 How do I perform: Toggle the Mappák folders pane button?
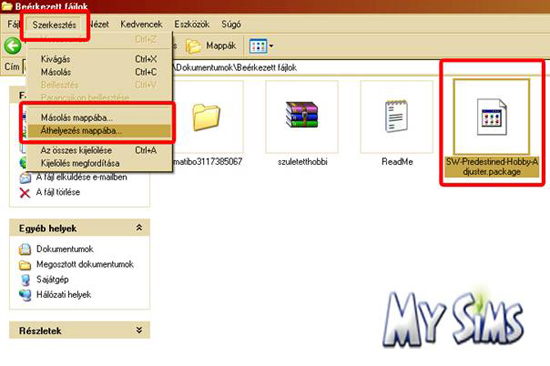point(211,46)
